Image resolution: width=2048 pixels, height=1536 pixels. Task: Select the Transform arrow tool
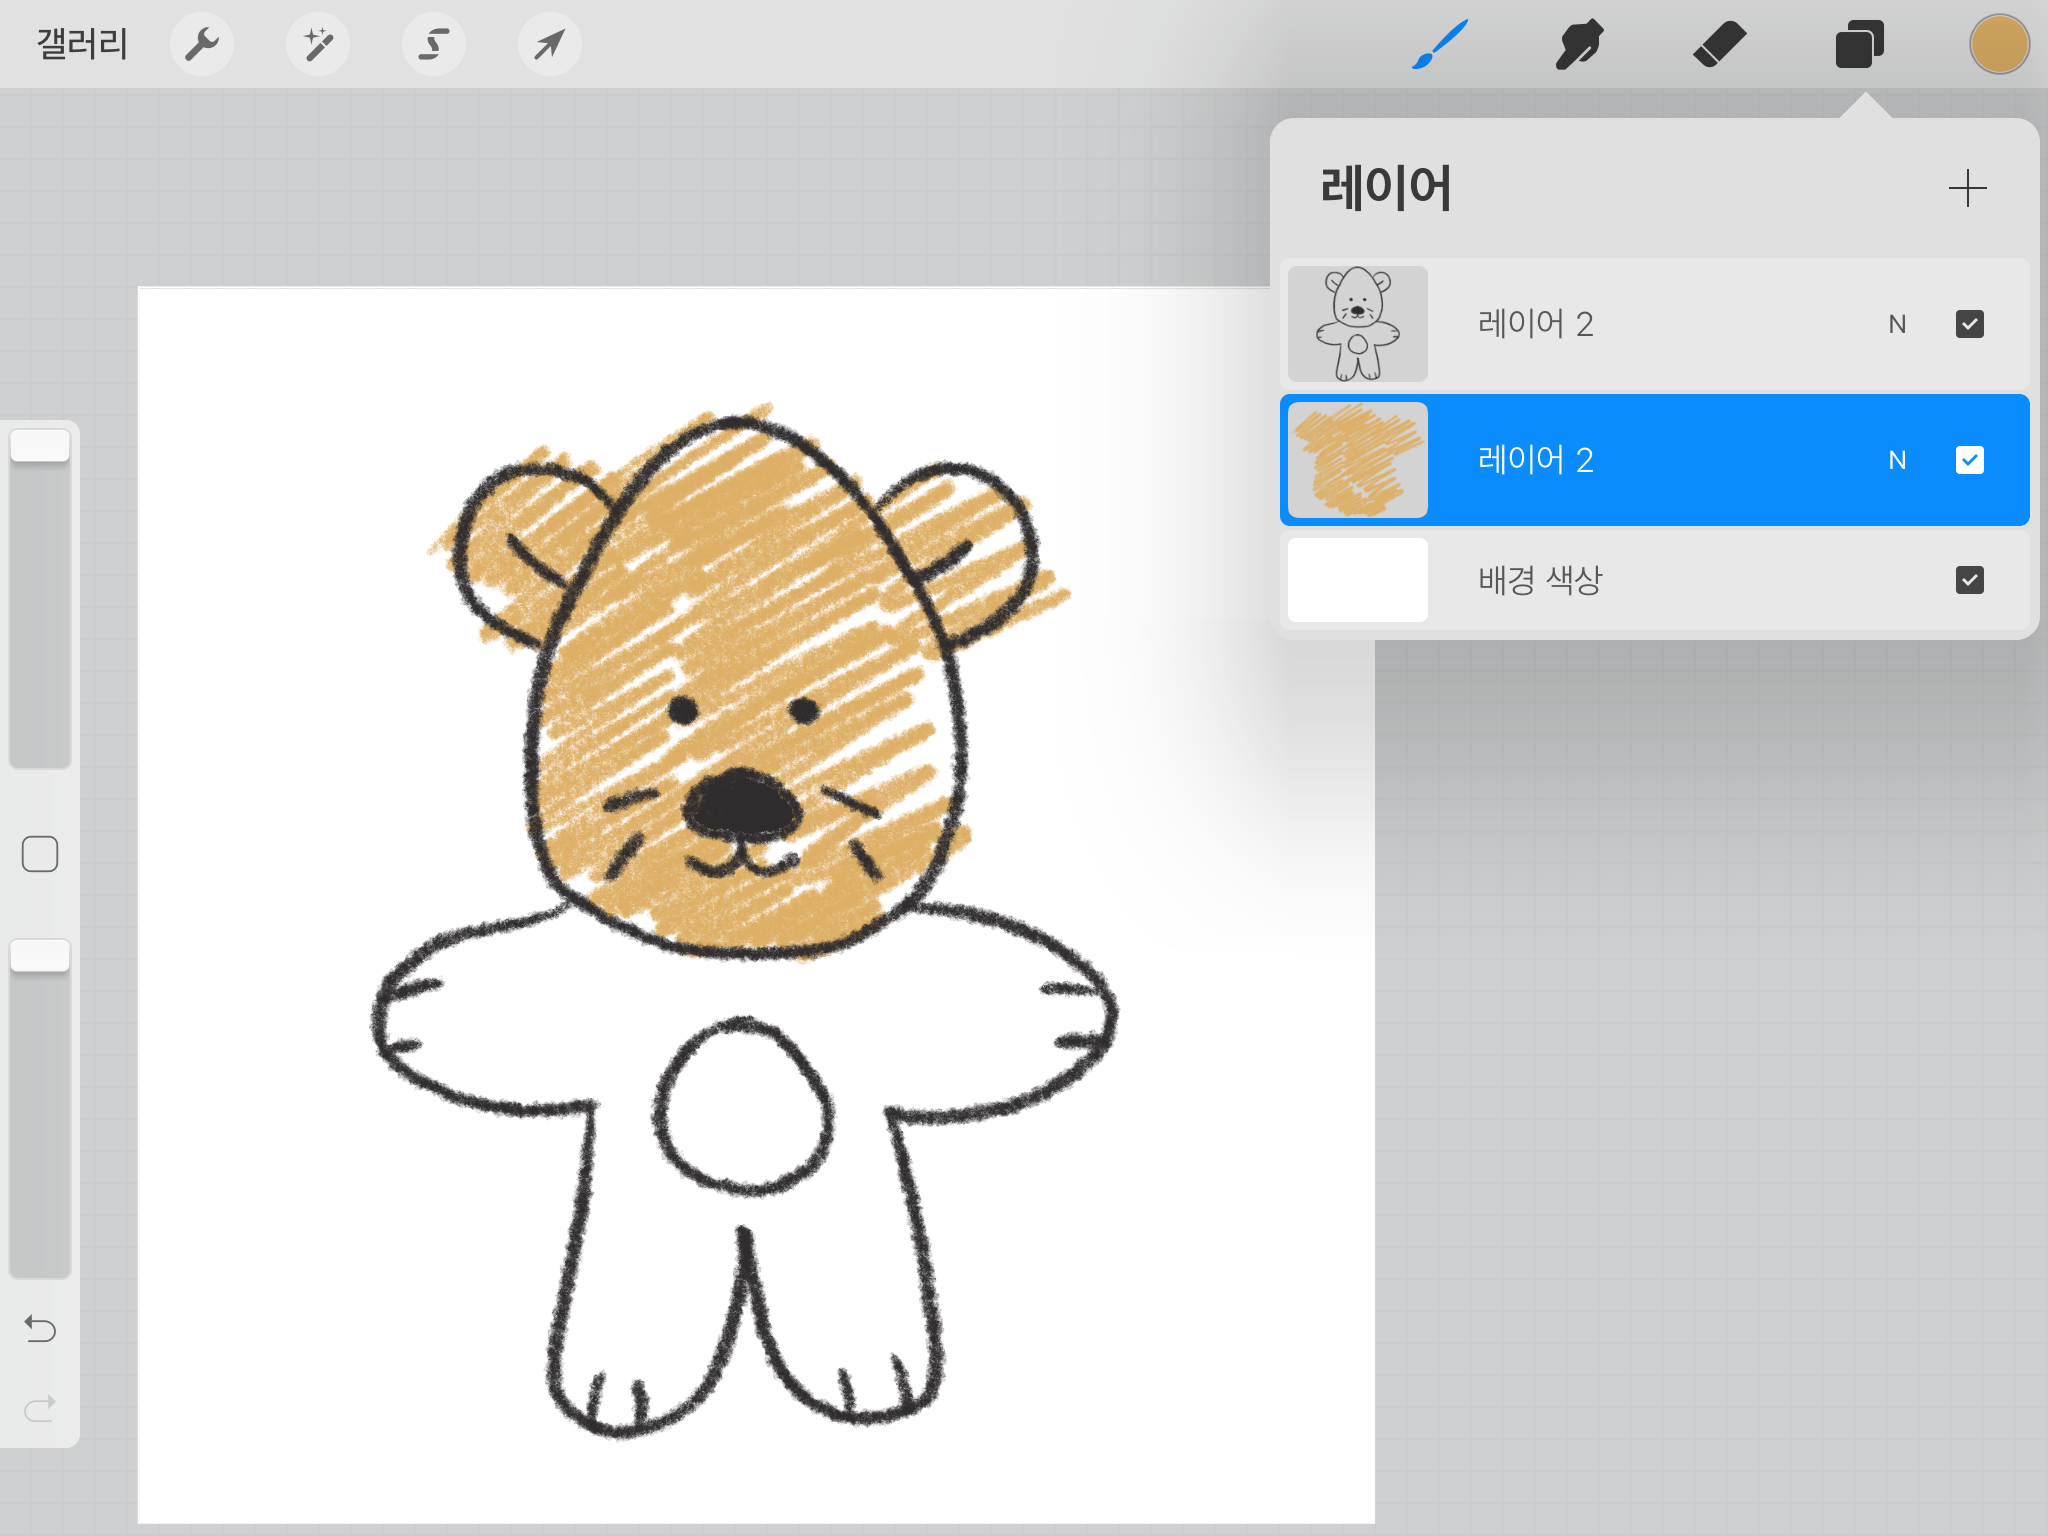click(x=549, y=44)
